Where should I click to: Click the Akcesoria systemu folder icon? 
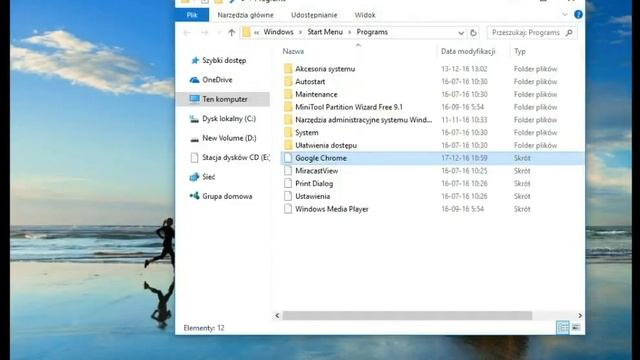[x=288, y=69]
